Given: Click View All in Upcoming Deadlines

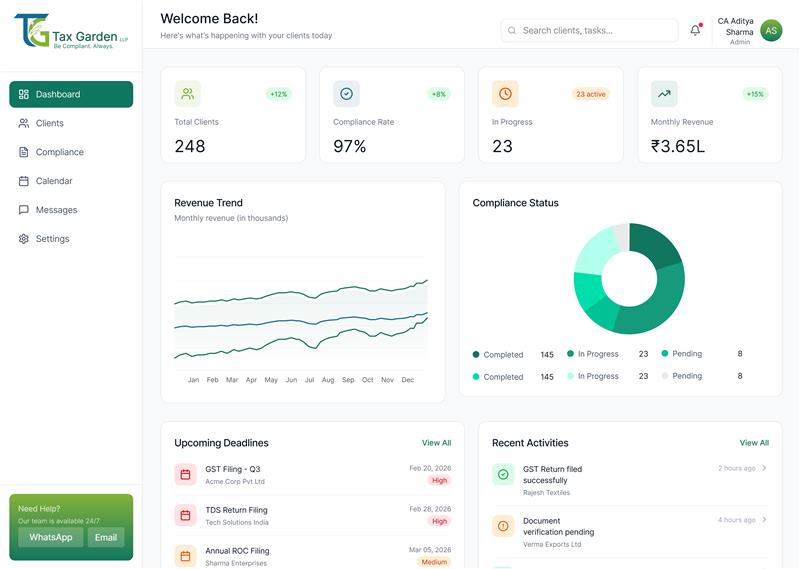Looking at the screenshot, I should pos(436,443).
